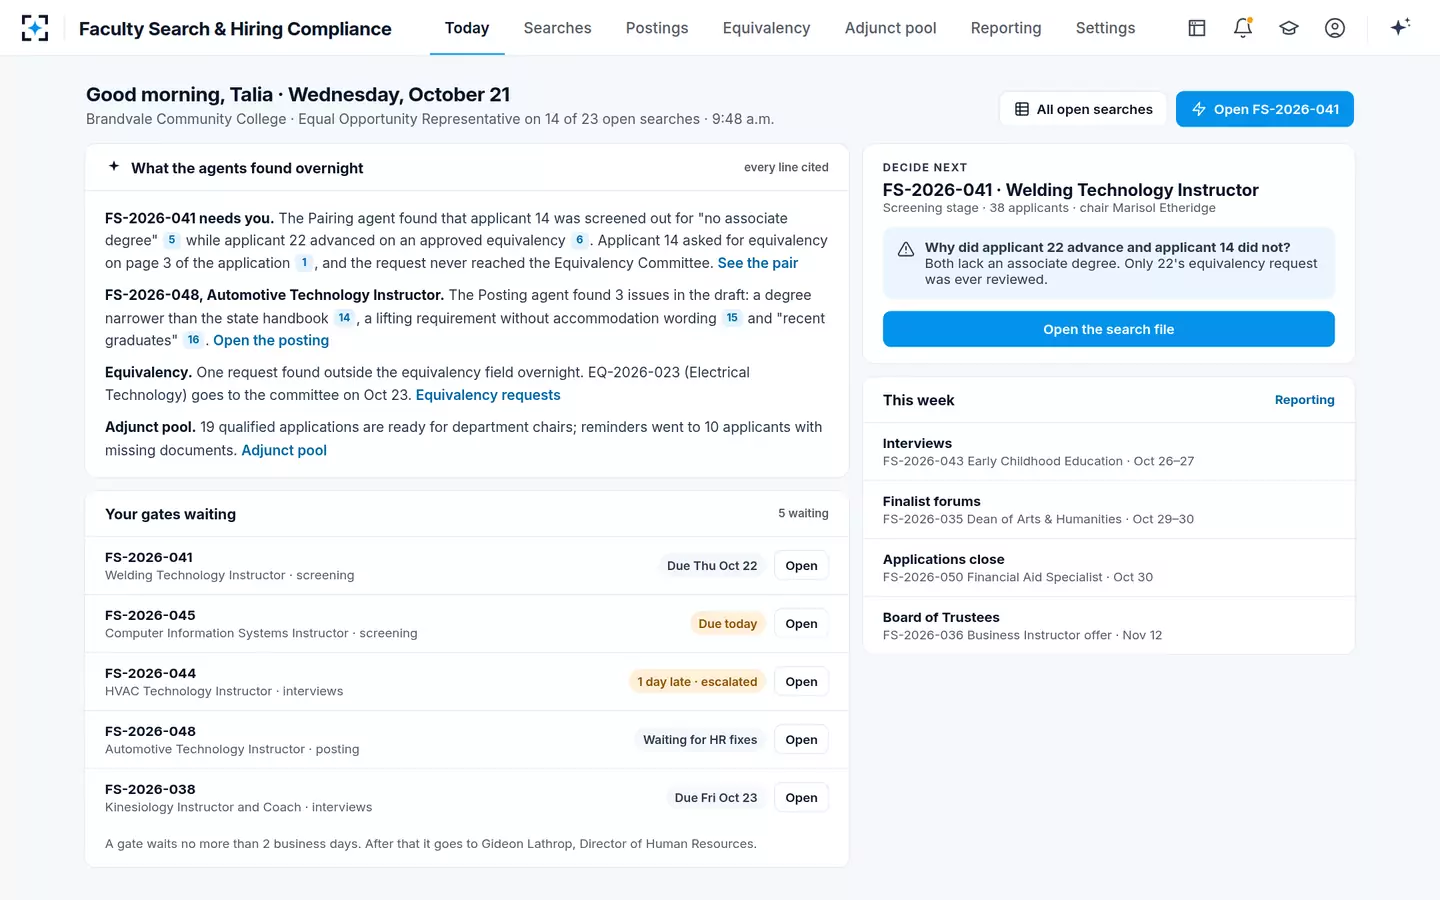Image resolution: width=1440 pixels, height=900 pixels.
Task: Open the Settings tab
Action: (x=1105, y=28)
